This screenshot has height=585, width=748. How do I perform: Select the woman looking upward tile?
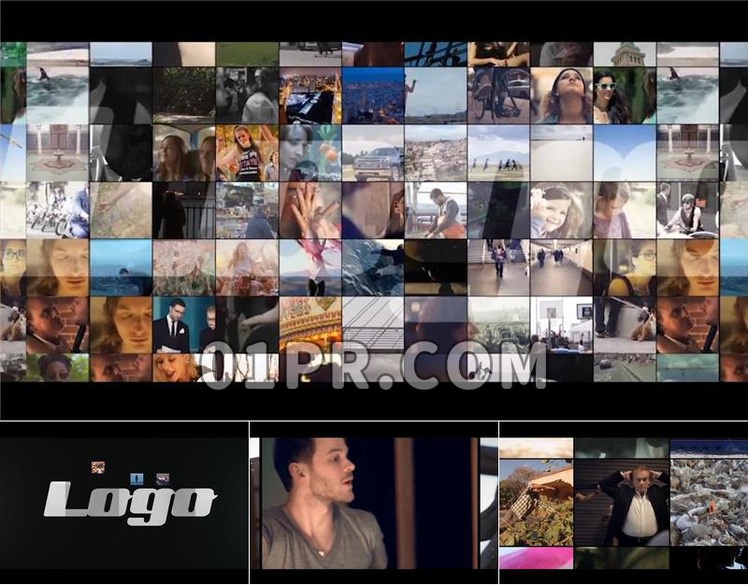[561, 95]
